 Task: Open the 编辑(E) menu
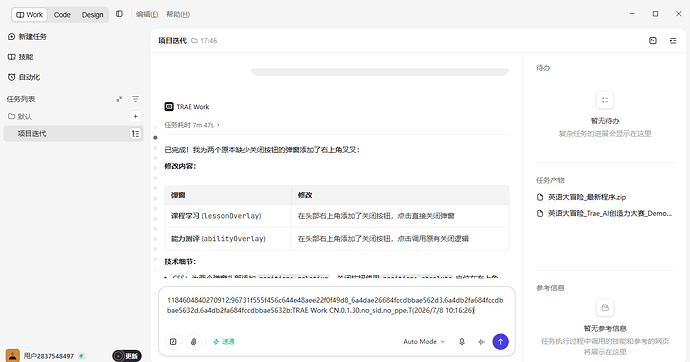(147, 15)
